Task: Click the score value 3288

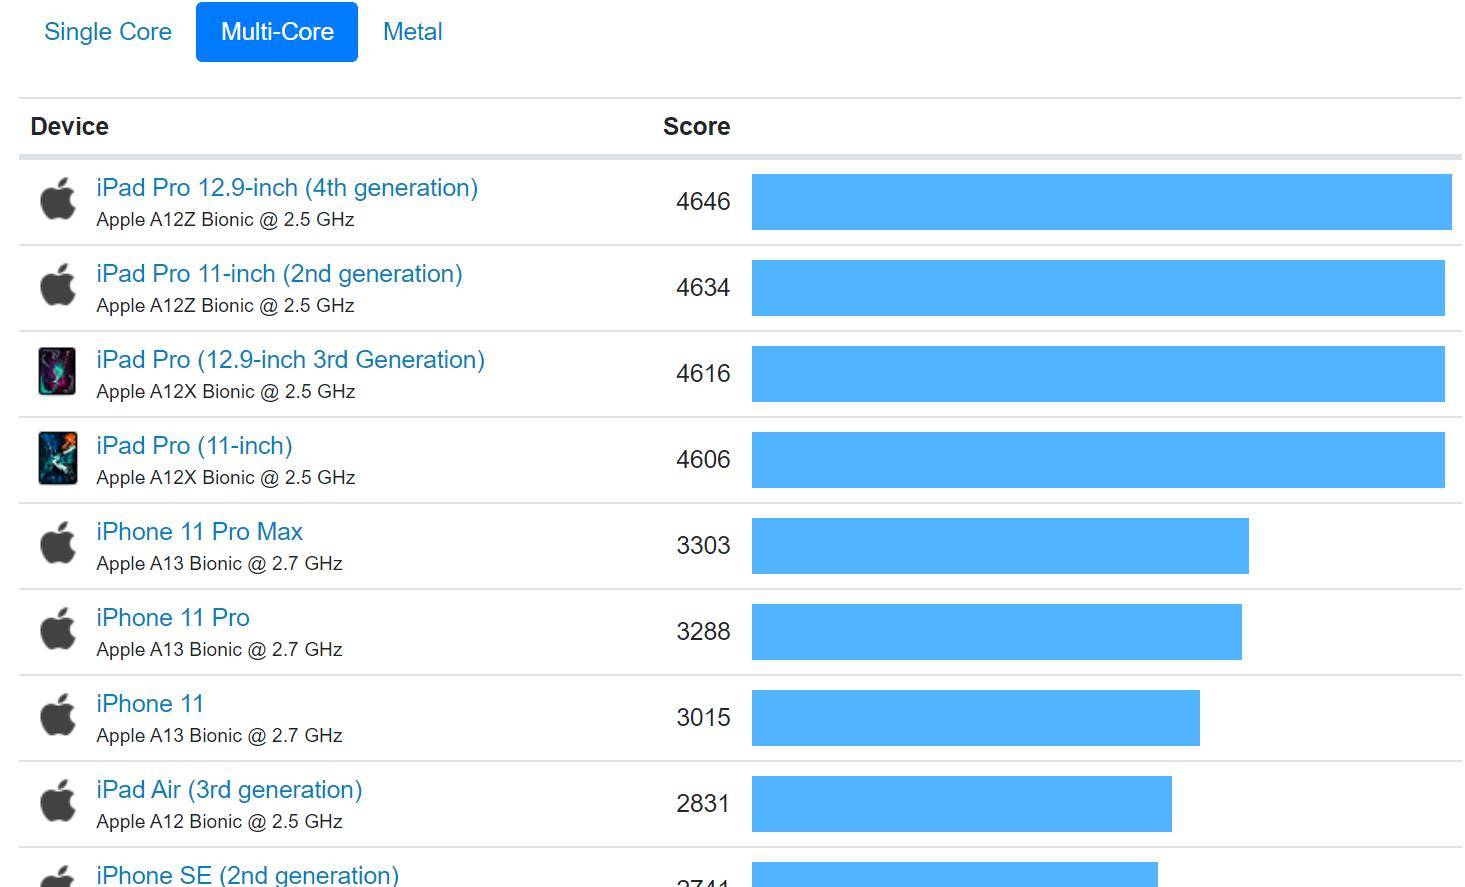Action: pyautogui.click(x=703, y=632)
